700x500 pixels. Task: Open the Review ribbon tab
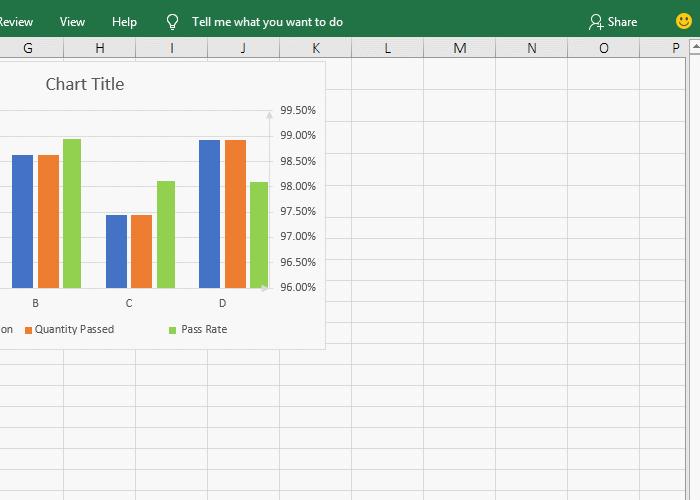16,21
